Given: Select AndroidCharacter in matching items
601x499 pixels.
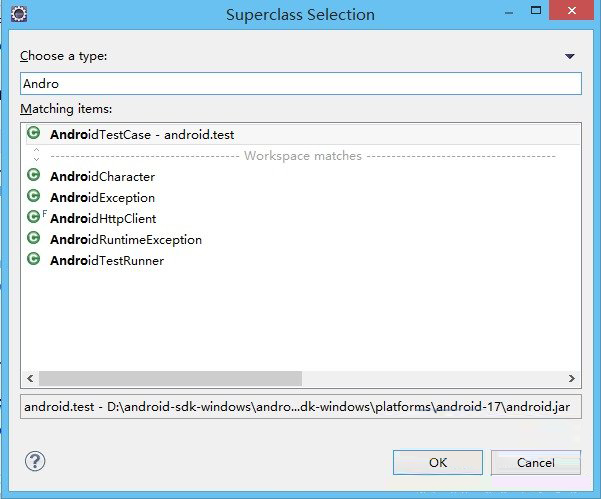Looking at the screenshot, I should point(102,177).
